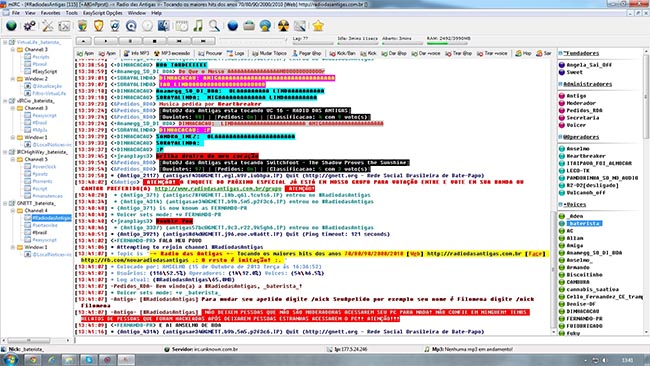Collapse the VirtualLife _baterista_ server node

pyautogui.click(x=5, y=42)
